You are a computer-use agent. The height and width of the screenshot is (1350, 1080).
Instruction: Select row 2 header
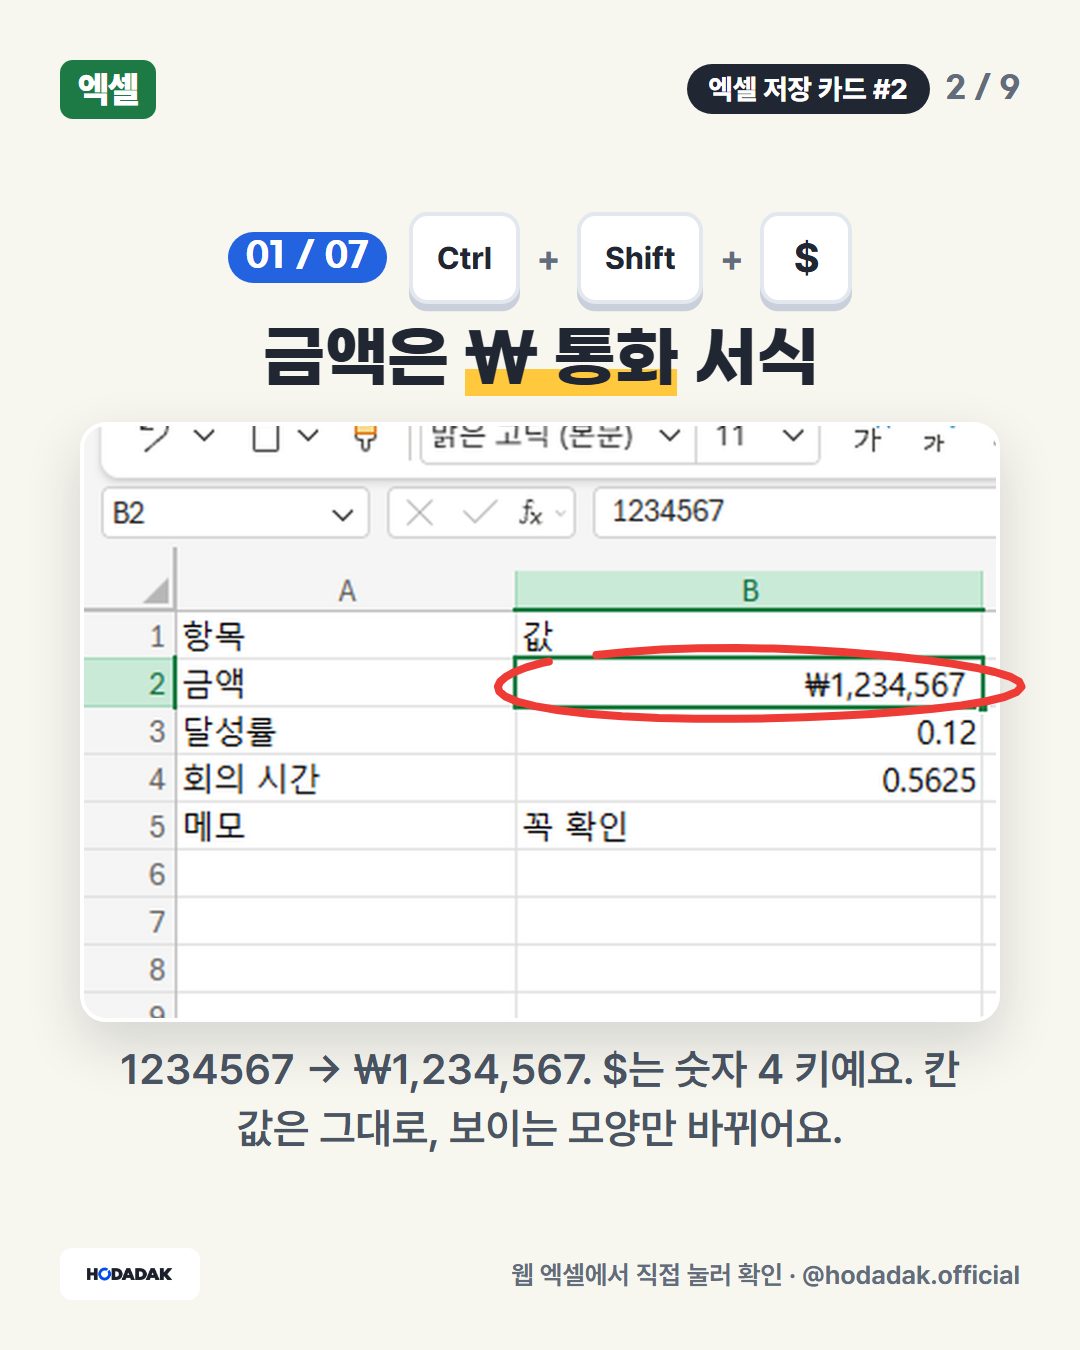coord(130,684)
